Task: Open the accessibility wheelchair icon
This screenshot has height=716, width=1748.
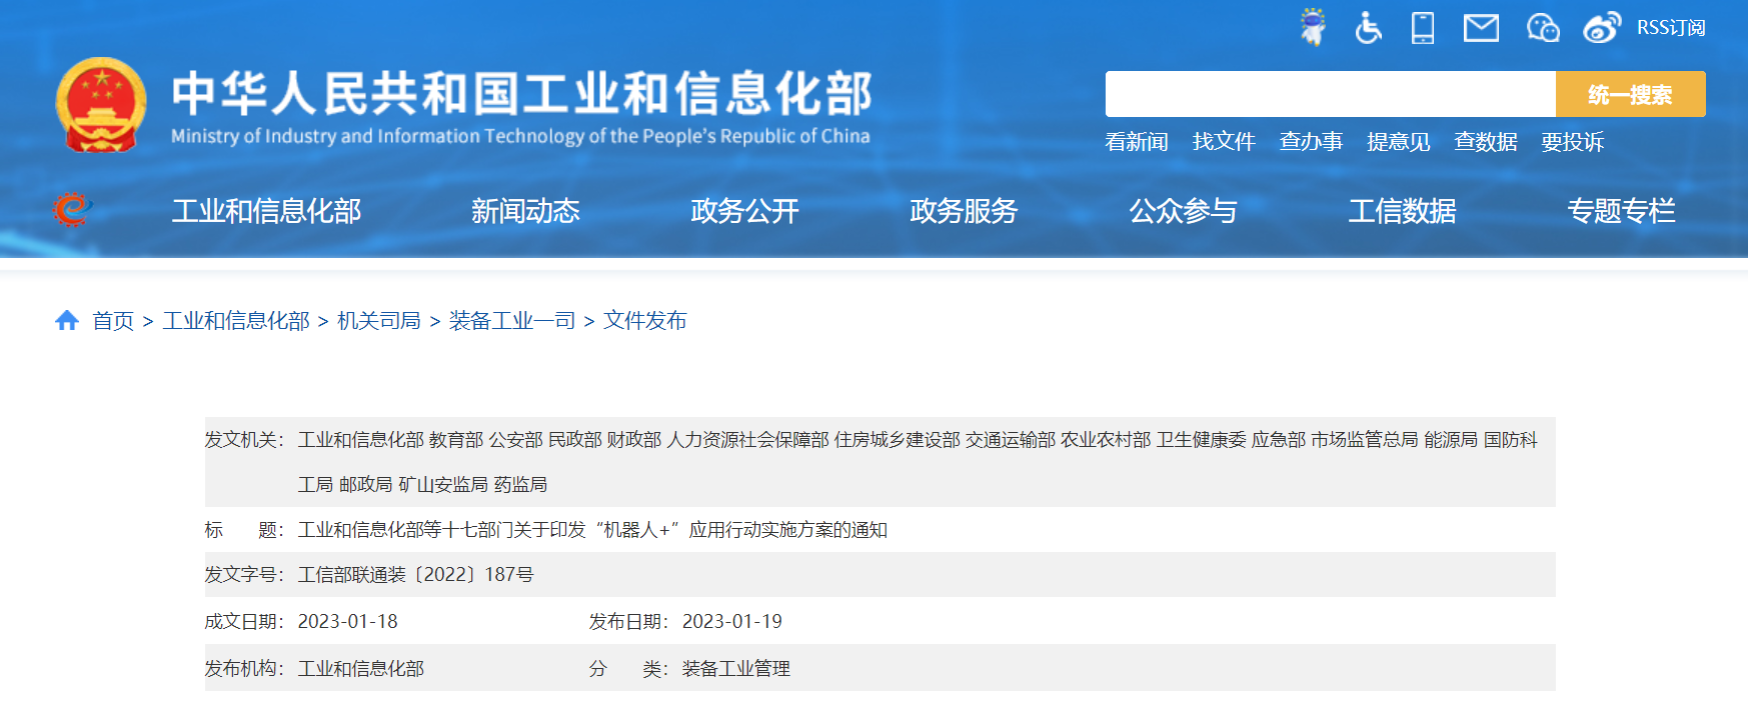Action: pos(1368,28)
